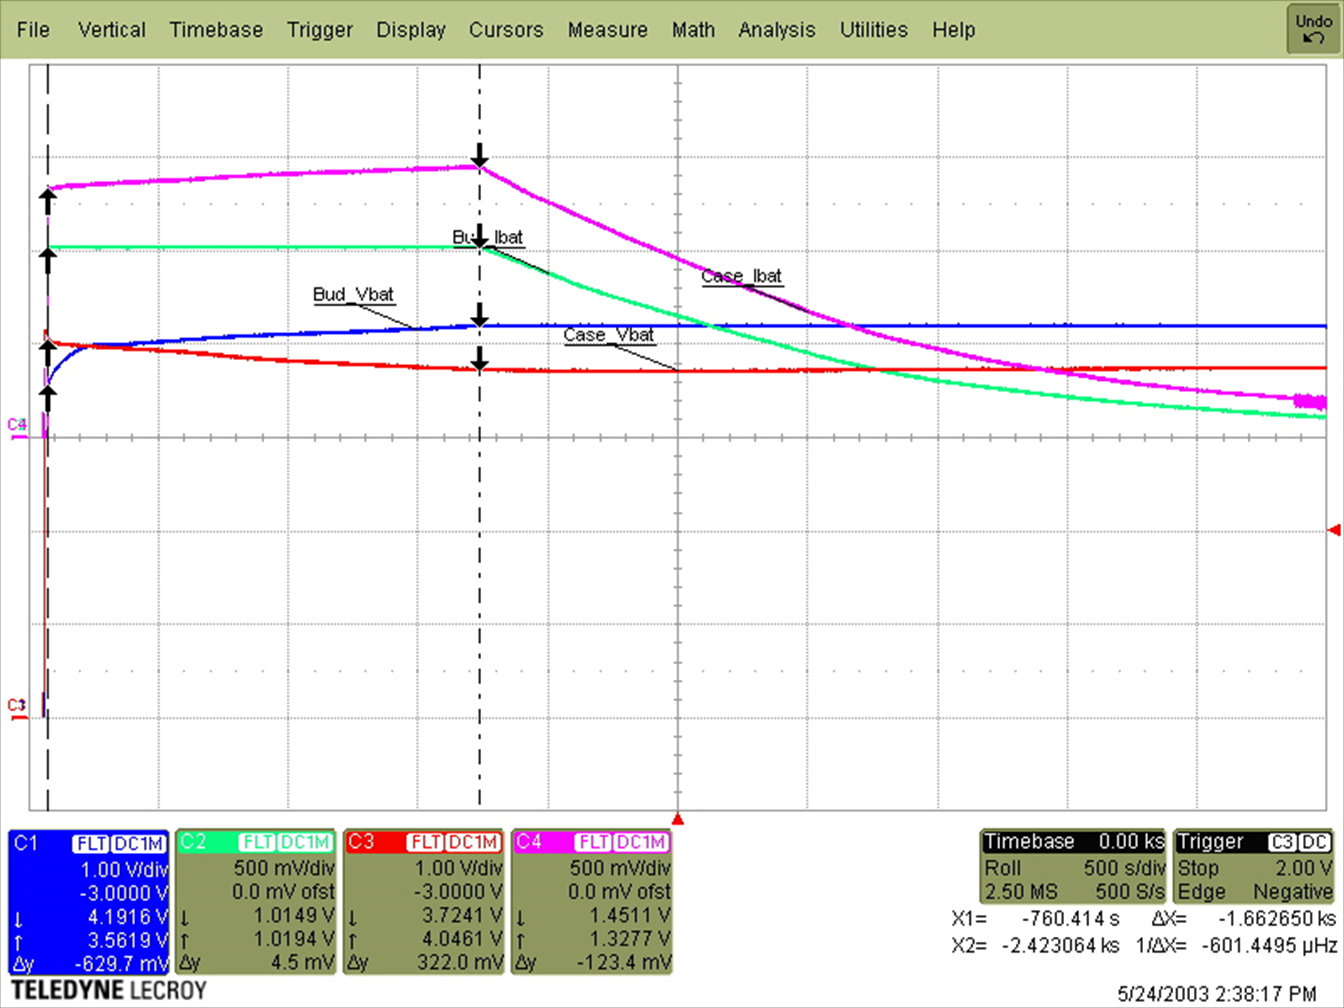
Task: Open the Timebase descriptor box
Action: pyautogui.click(x=1073, y=866)
